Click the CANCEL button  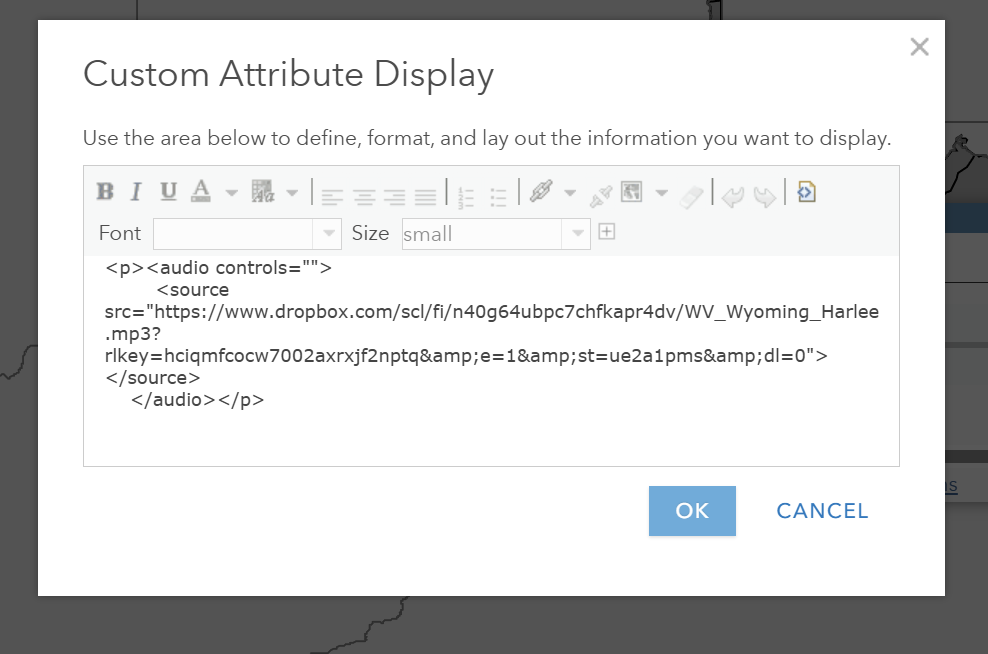[x=822, y=511]
